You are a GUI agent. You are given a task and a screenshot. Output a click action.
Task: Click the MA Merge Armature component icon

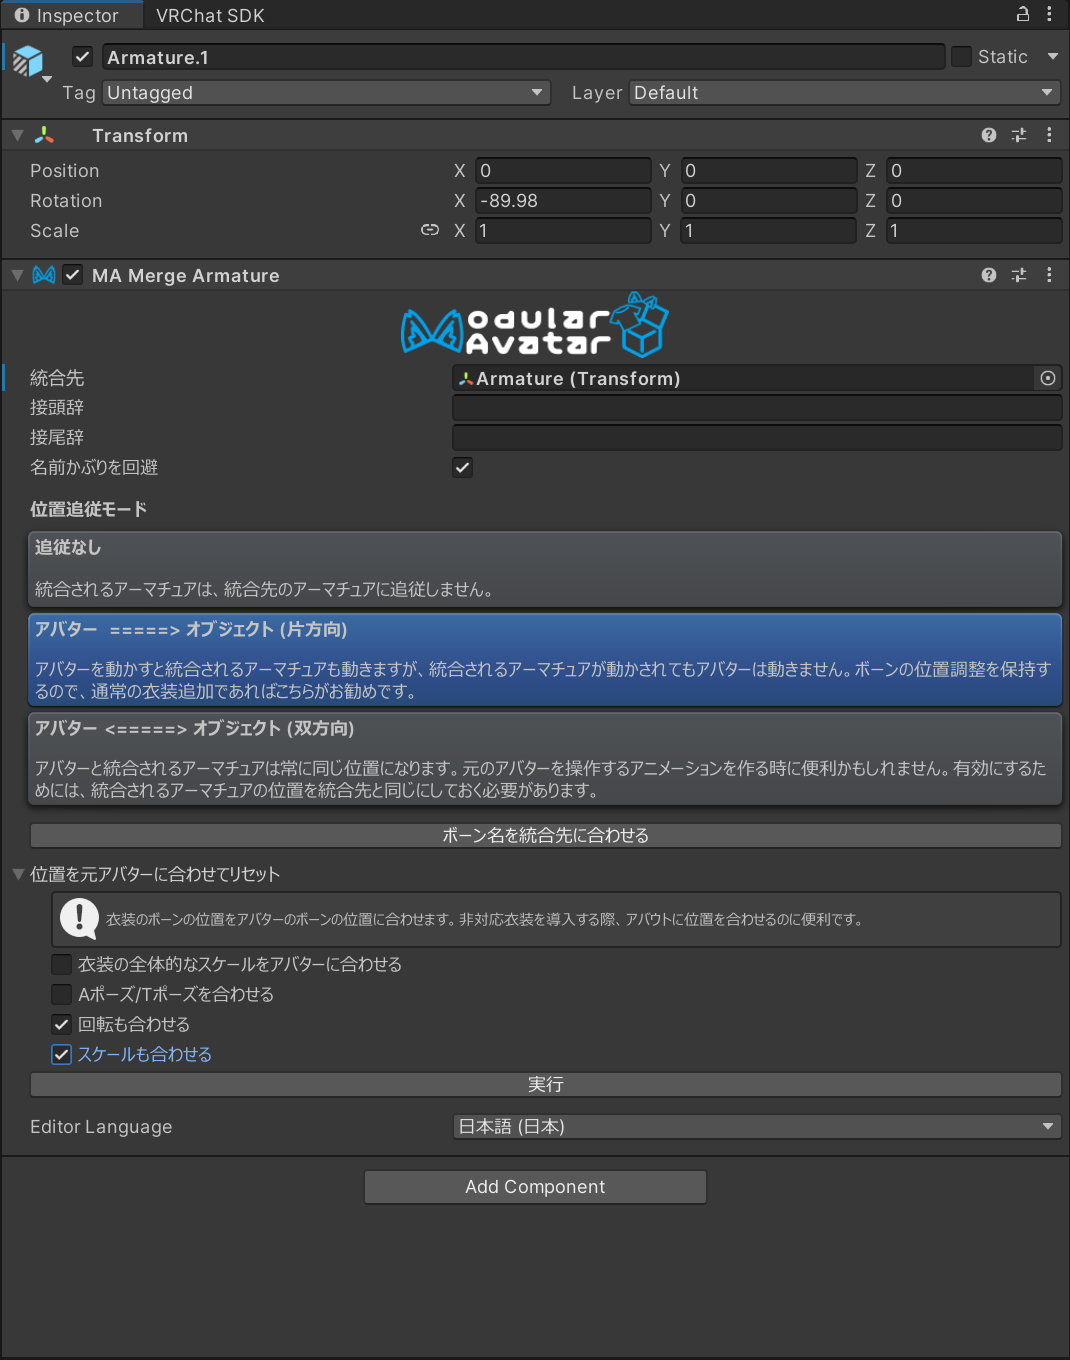pos(44,275)
